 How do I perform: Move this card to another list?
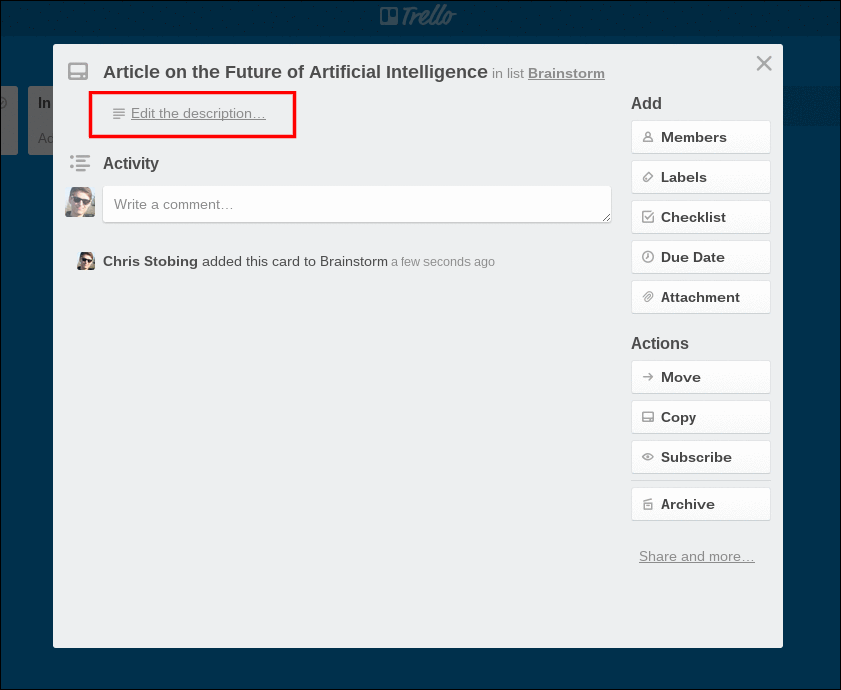tap(700, 377)
